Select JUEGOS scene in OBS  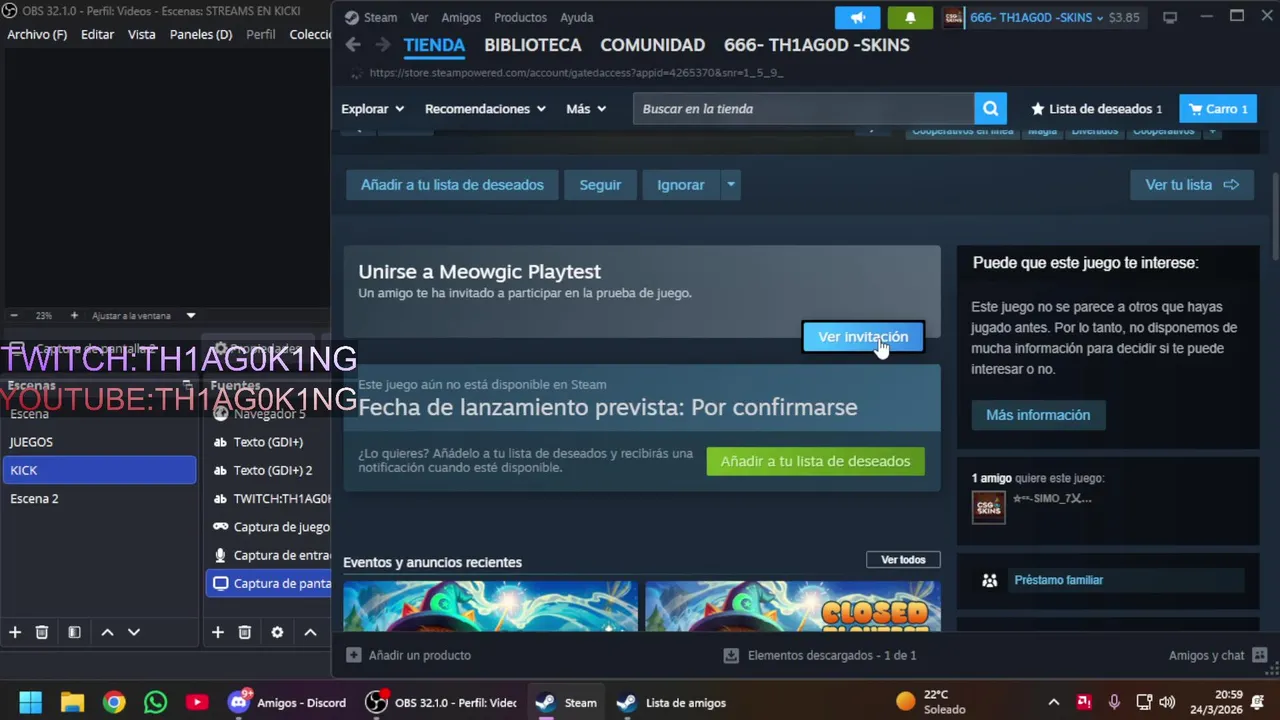pos(99,442)
